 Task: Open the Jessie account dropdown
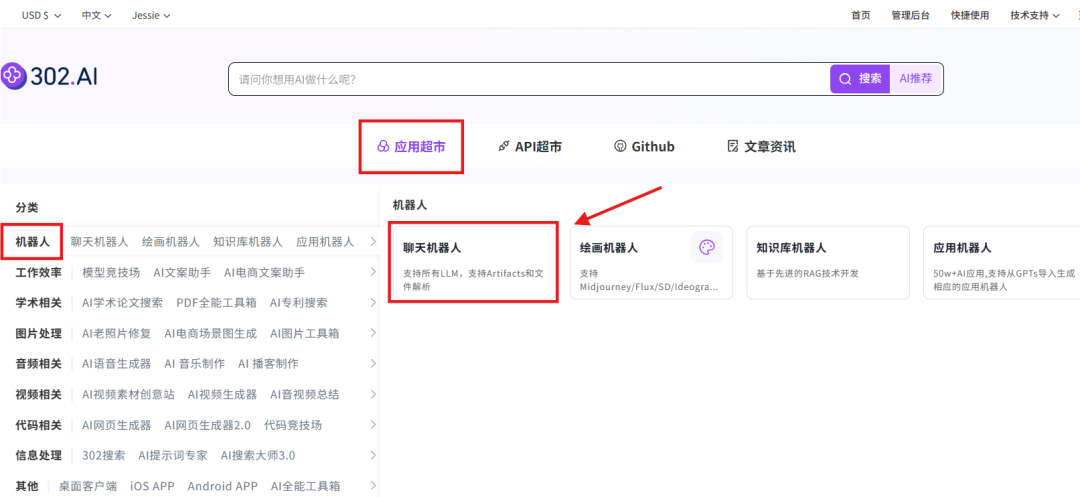152,15
